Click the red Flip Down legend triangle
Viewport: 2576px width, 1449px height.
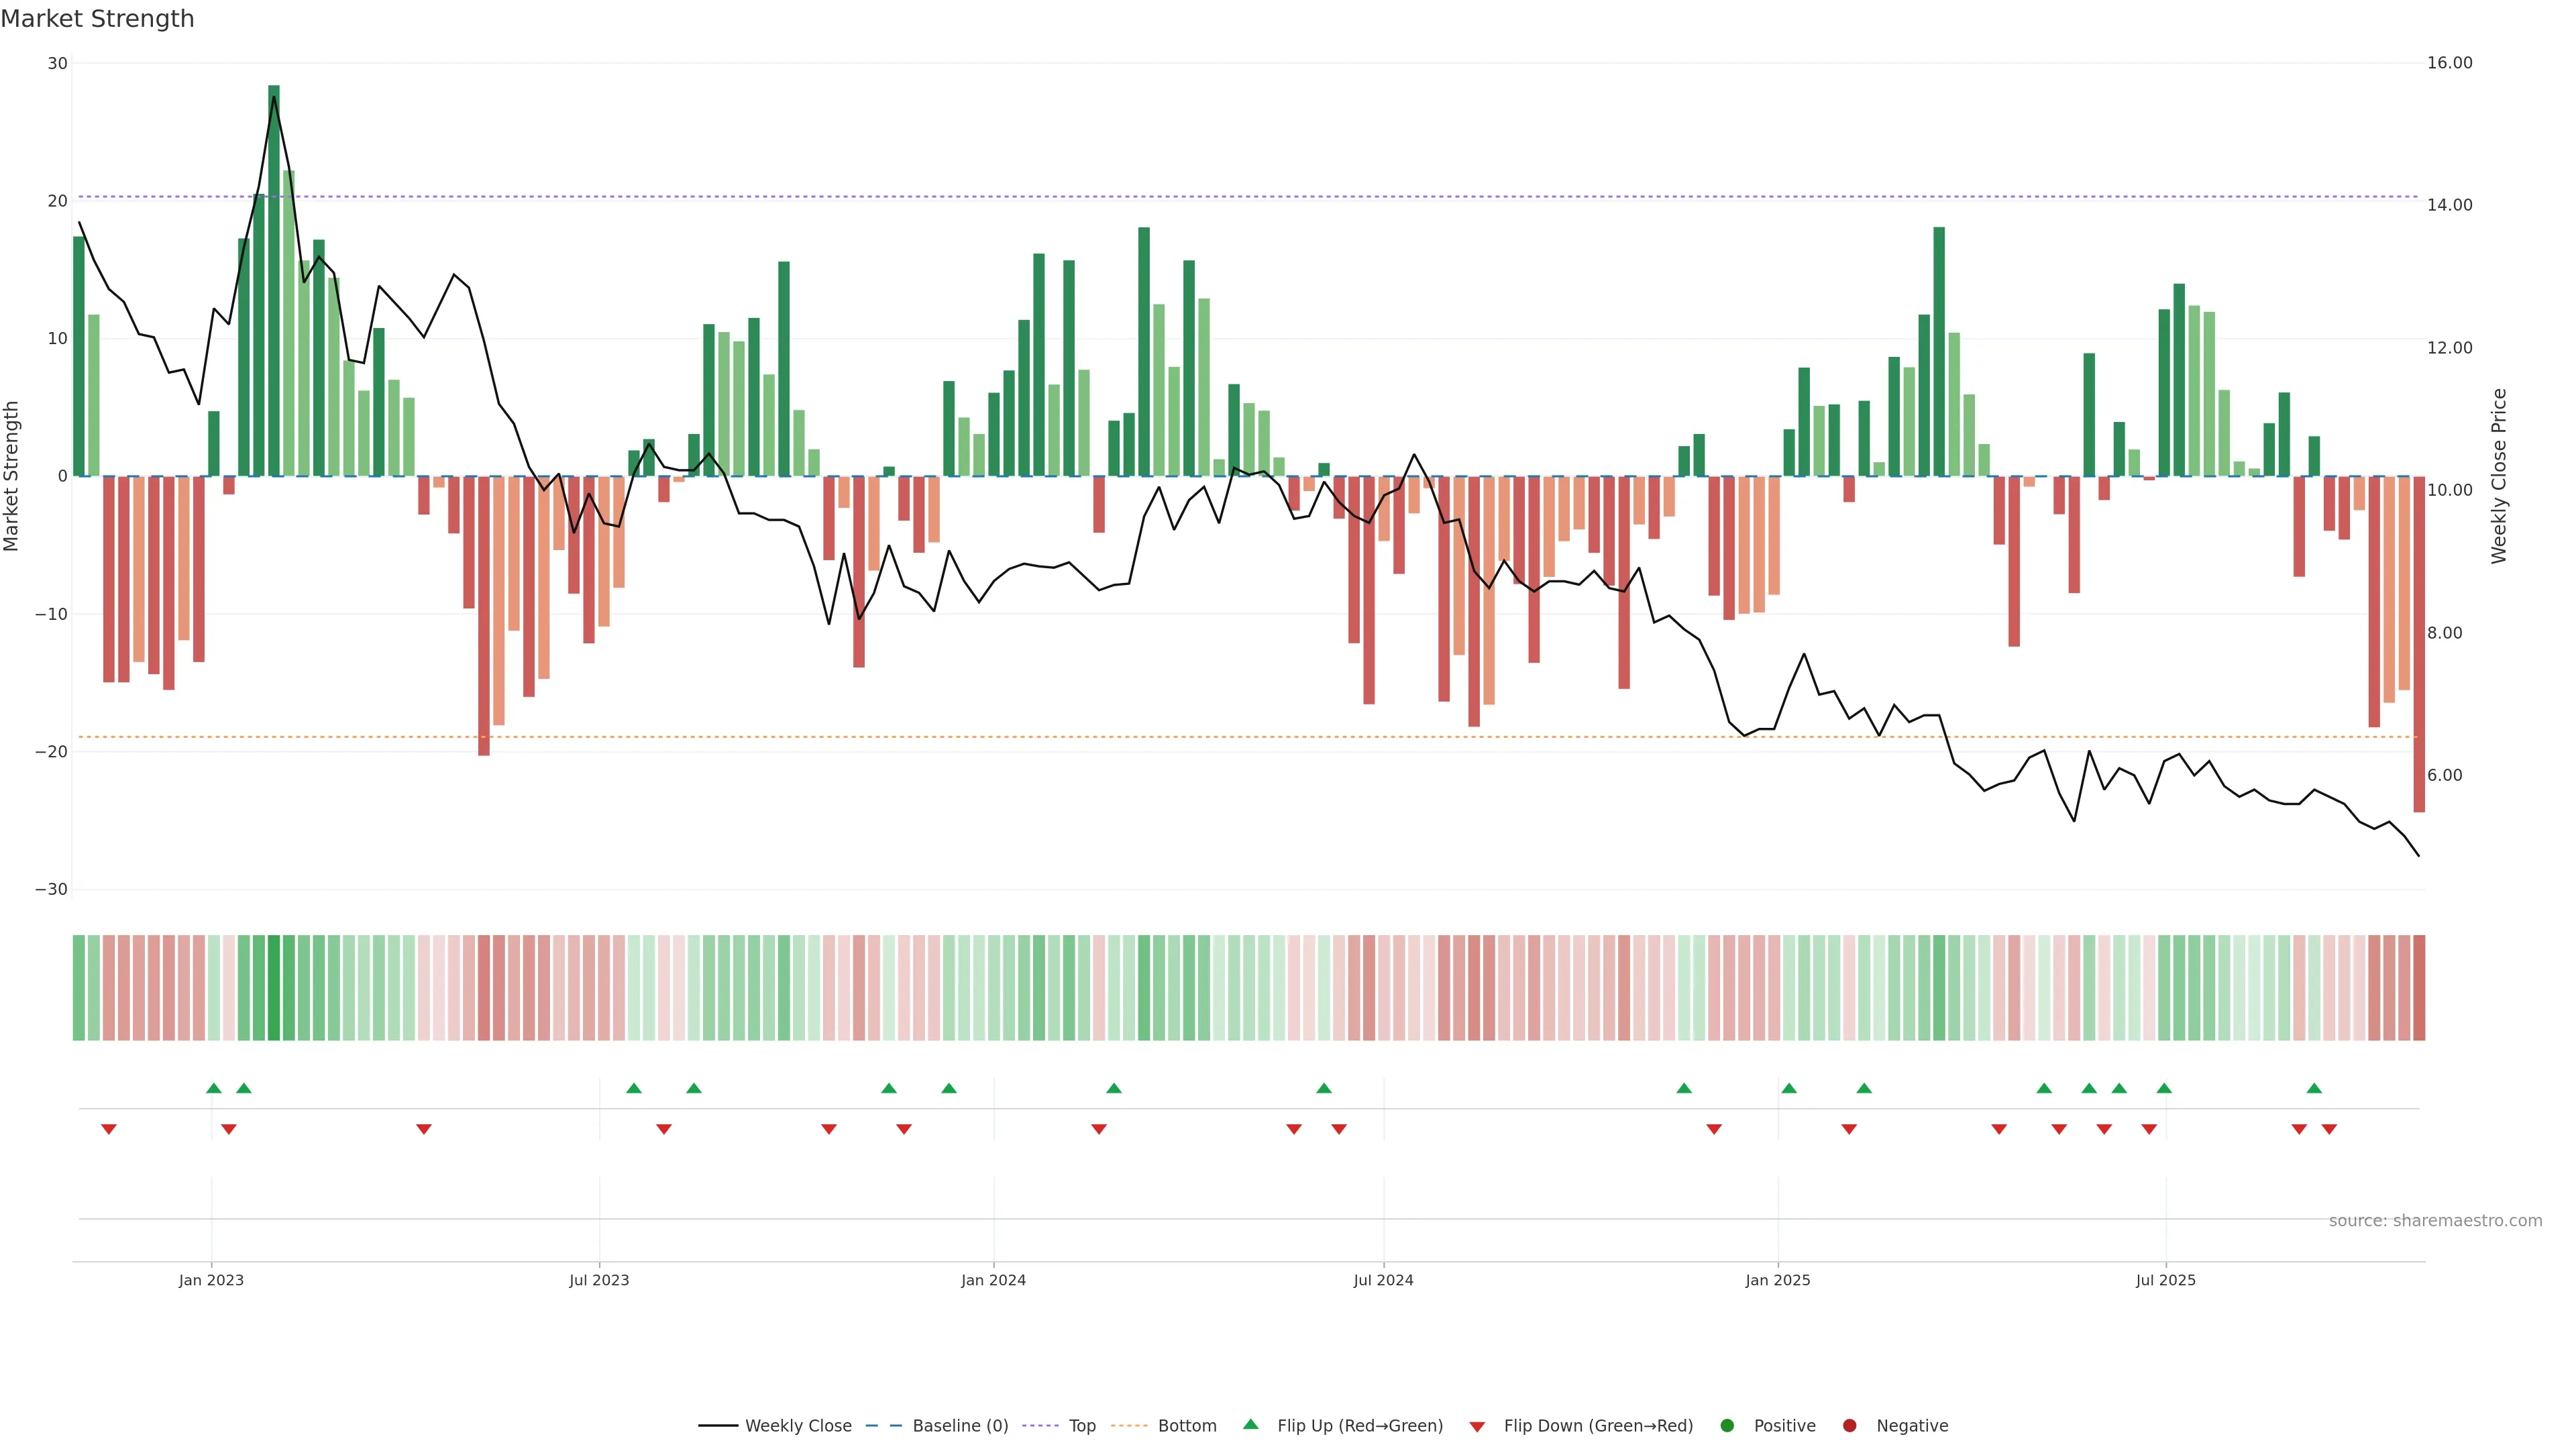[1477, 1426]
